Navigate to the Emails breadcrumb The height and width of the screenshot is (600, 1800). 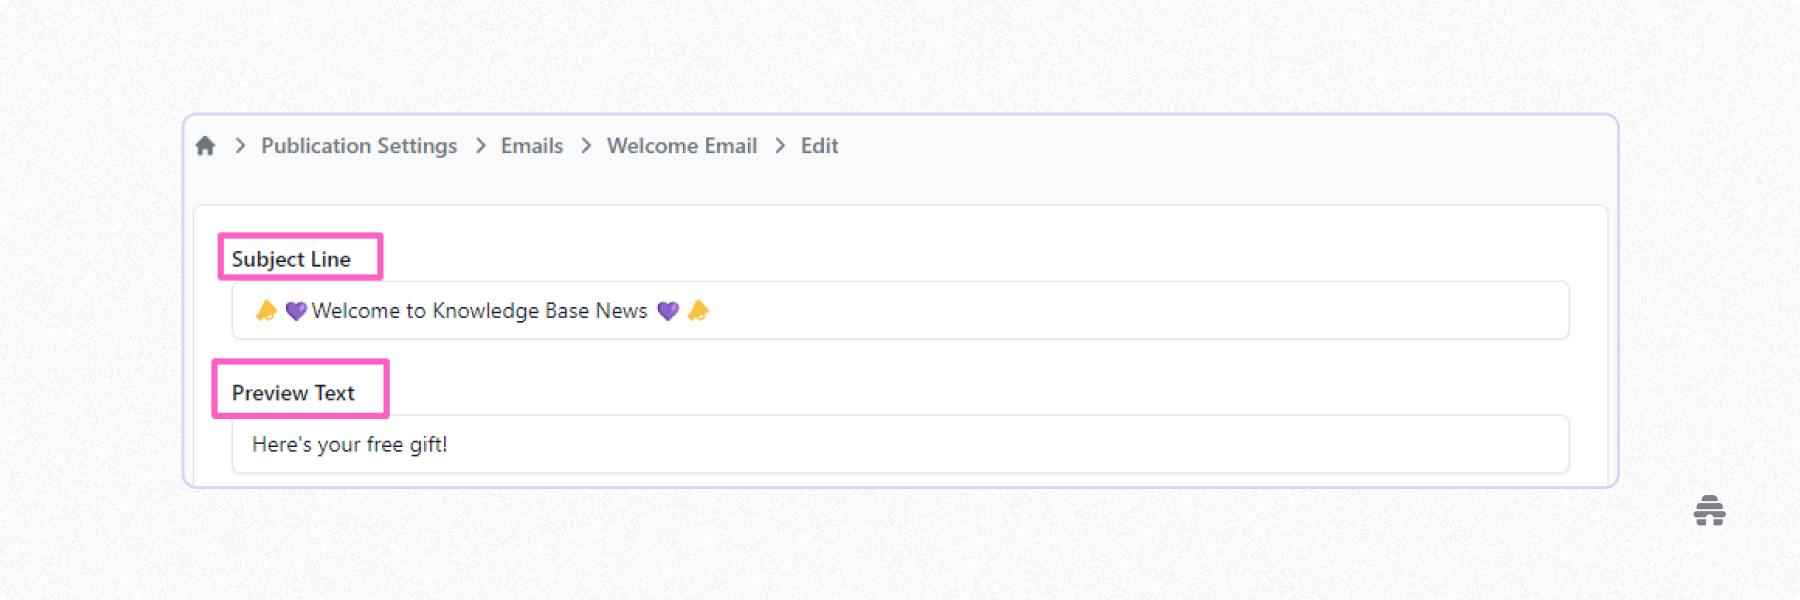coord(532,146)
